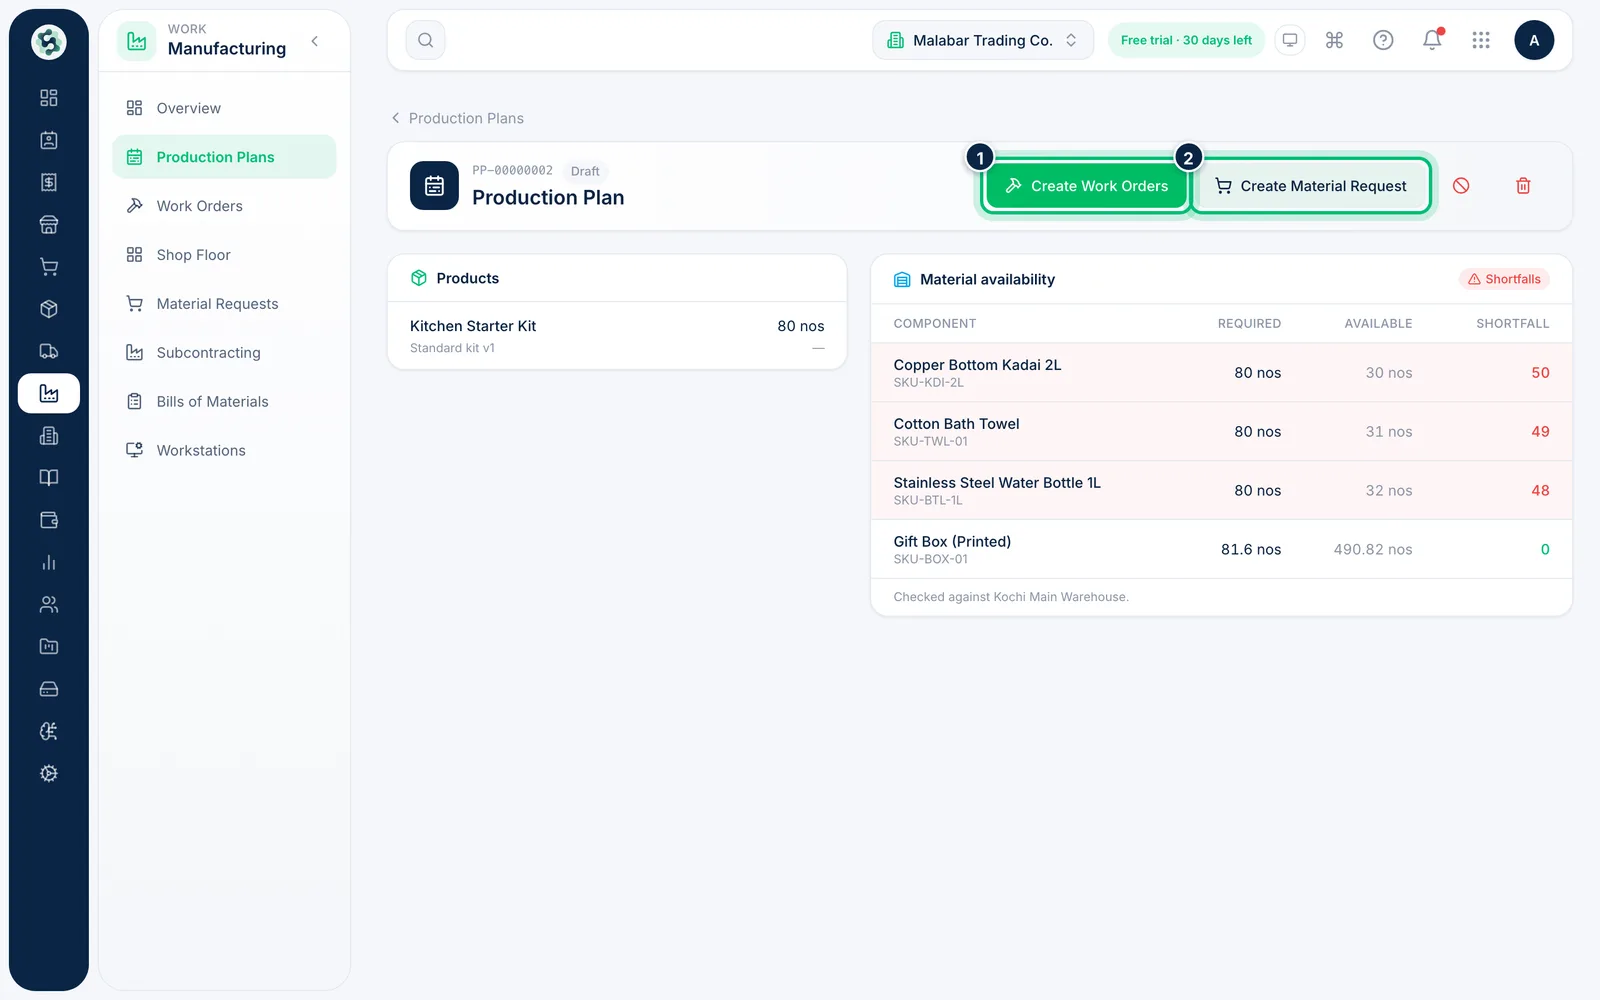Click the Copper Bottom Kadai 2L row

coord(1221,373)
